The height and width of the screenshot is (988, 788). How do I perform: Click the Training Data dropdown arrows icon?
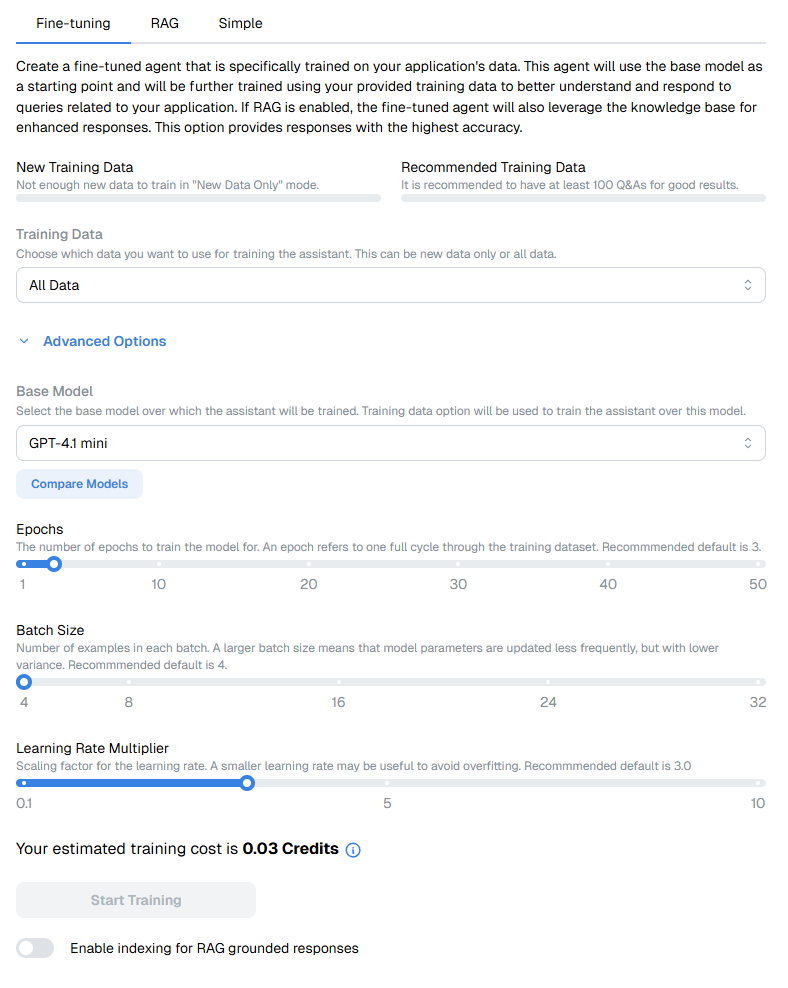(x=747, y=285)
